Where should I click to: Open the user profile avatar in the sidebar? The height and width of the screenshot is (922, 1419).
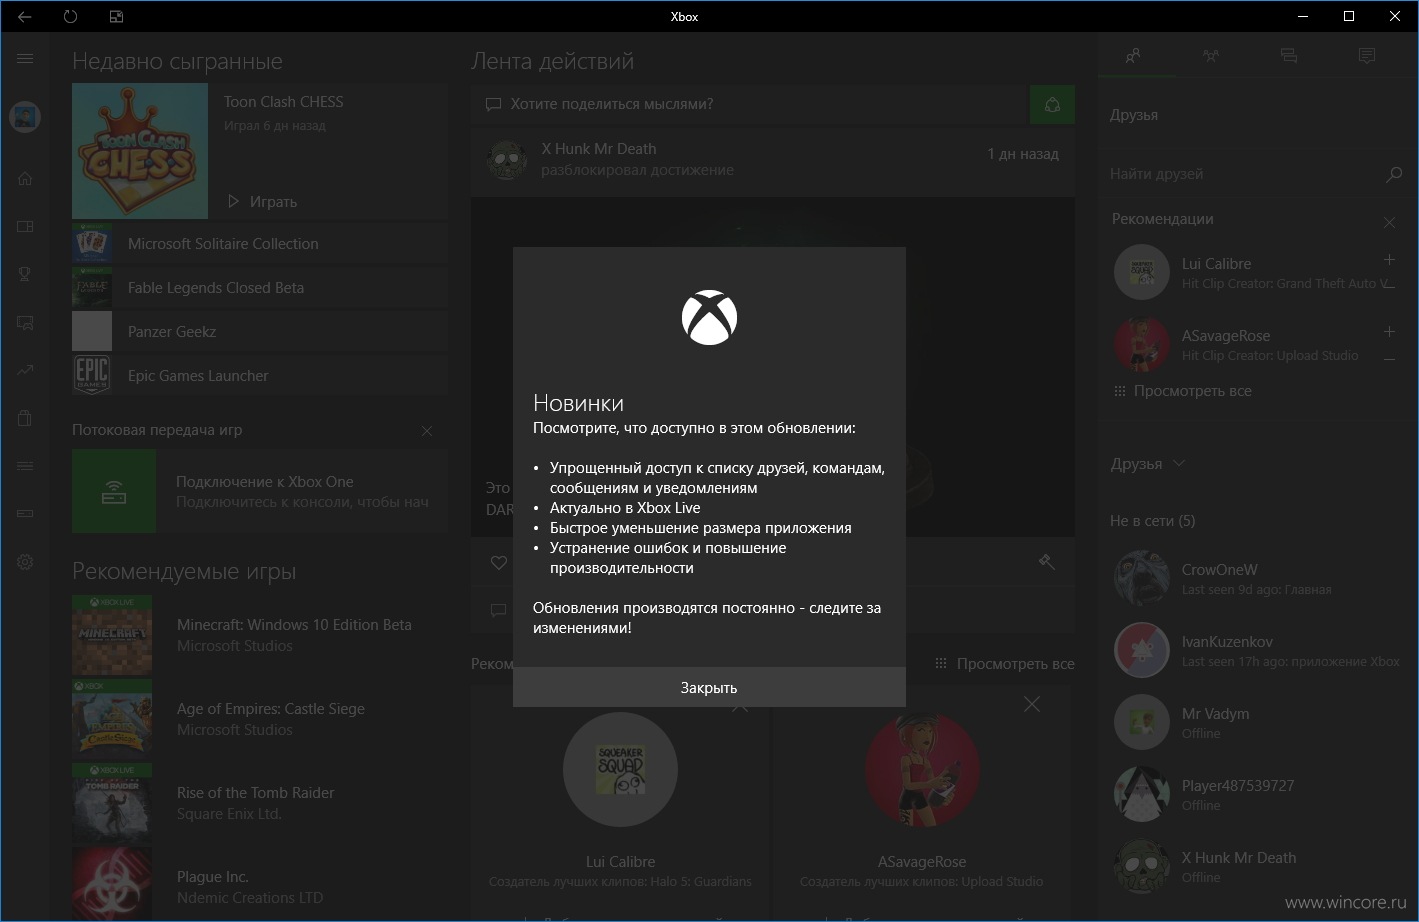(x=25, y=117)
